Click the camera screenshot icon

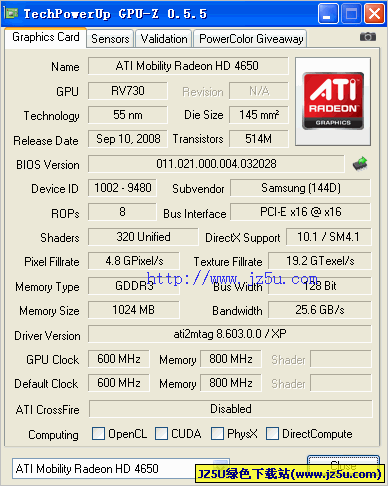(x=368, y=37)
